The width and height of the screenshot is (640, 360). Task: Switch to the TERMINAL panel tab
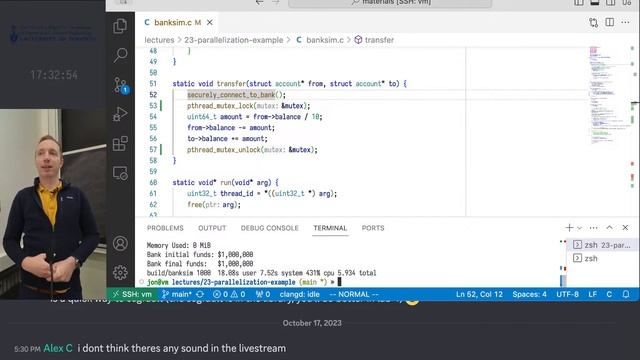330,228
